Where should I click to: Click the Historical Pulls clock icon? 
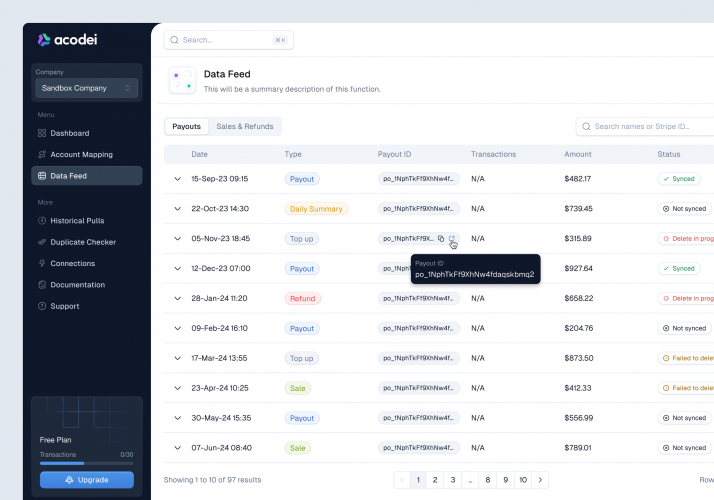42,221
